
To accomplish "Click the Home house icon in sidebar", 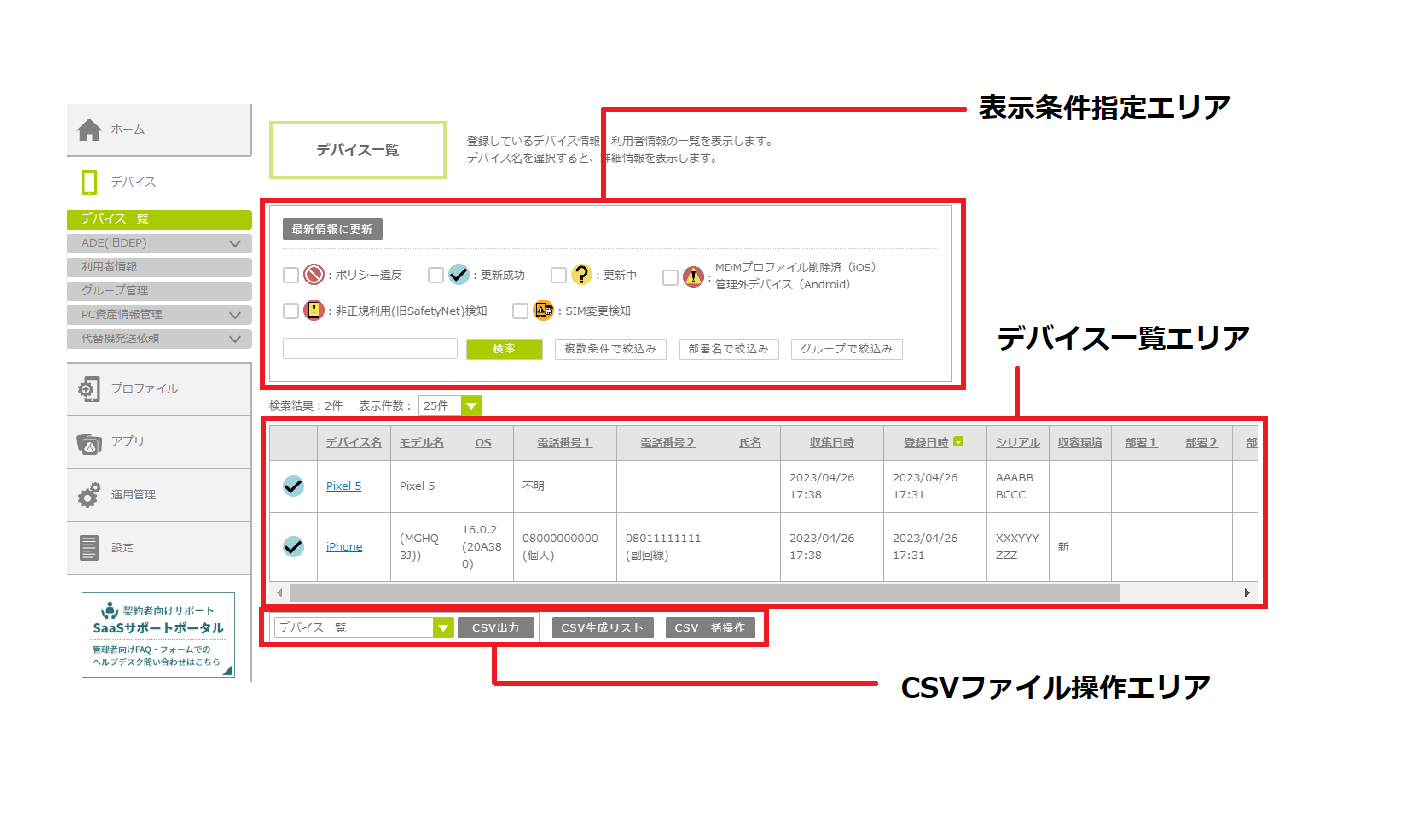I will [x=90, y=130].
